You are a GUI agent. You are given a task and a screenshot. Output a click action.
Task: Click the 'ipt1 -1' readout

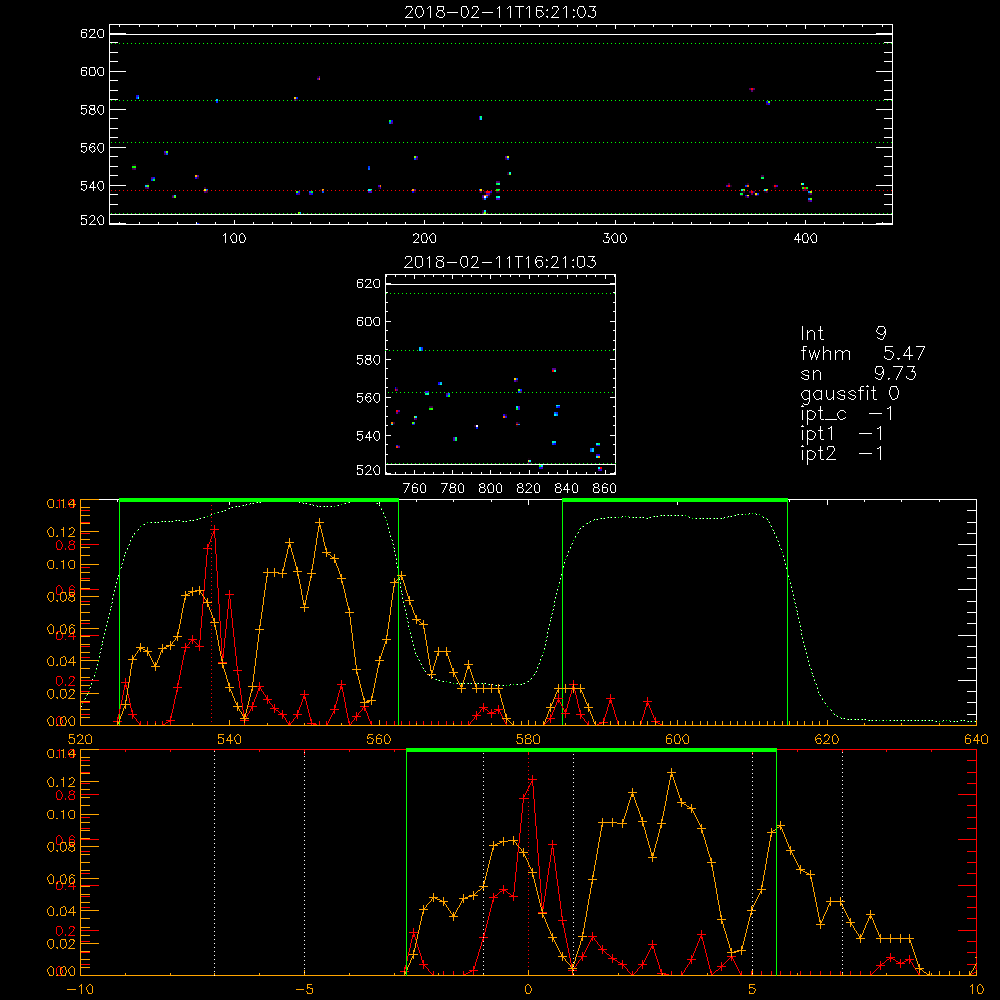[x=842, y=434]
